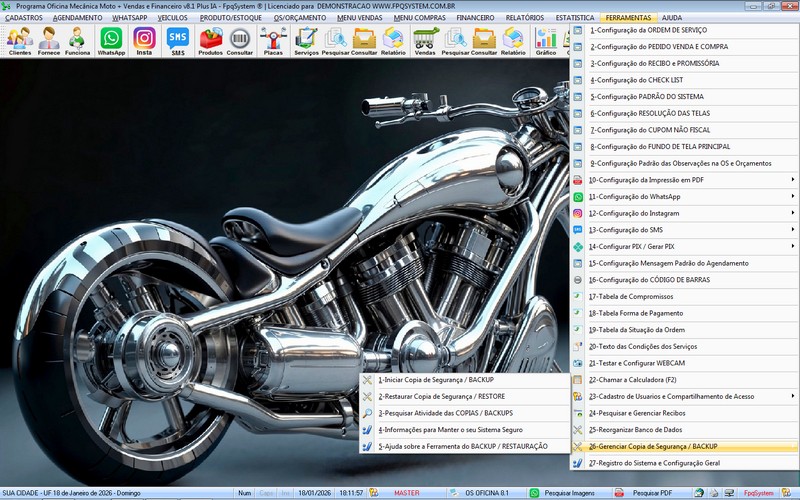800x500 pixels.
Task: Open the Serviços toolbar icon
Action: 306,40
